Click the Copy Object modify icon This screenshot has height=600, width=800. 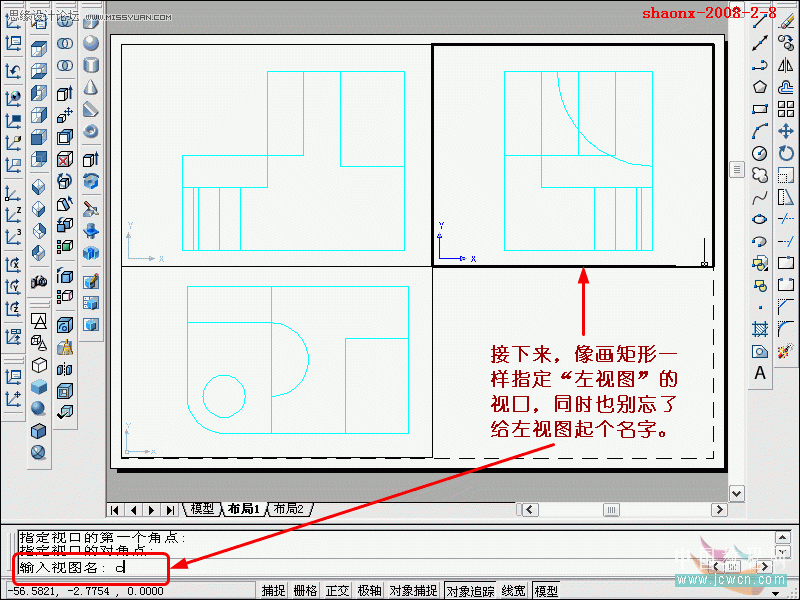[786, 43]
